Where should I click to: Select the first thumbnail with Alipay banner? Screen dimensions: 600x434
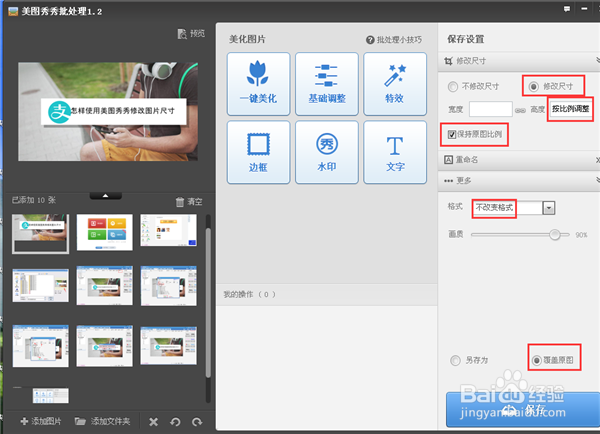click(x=41, y=233)
